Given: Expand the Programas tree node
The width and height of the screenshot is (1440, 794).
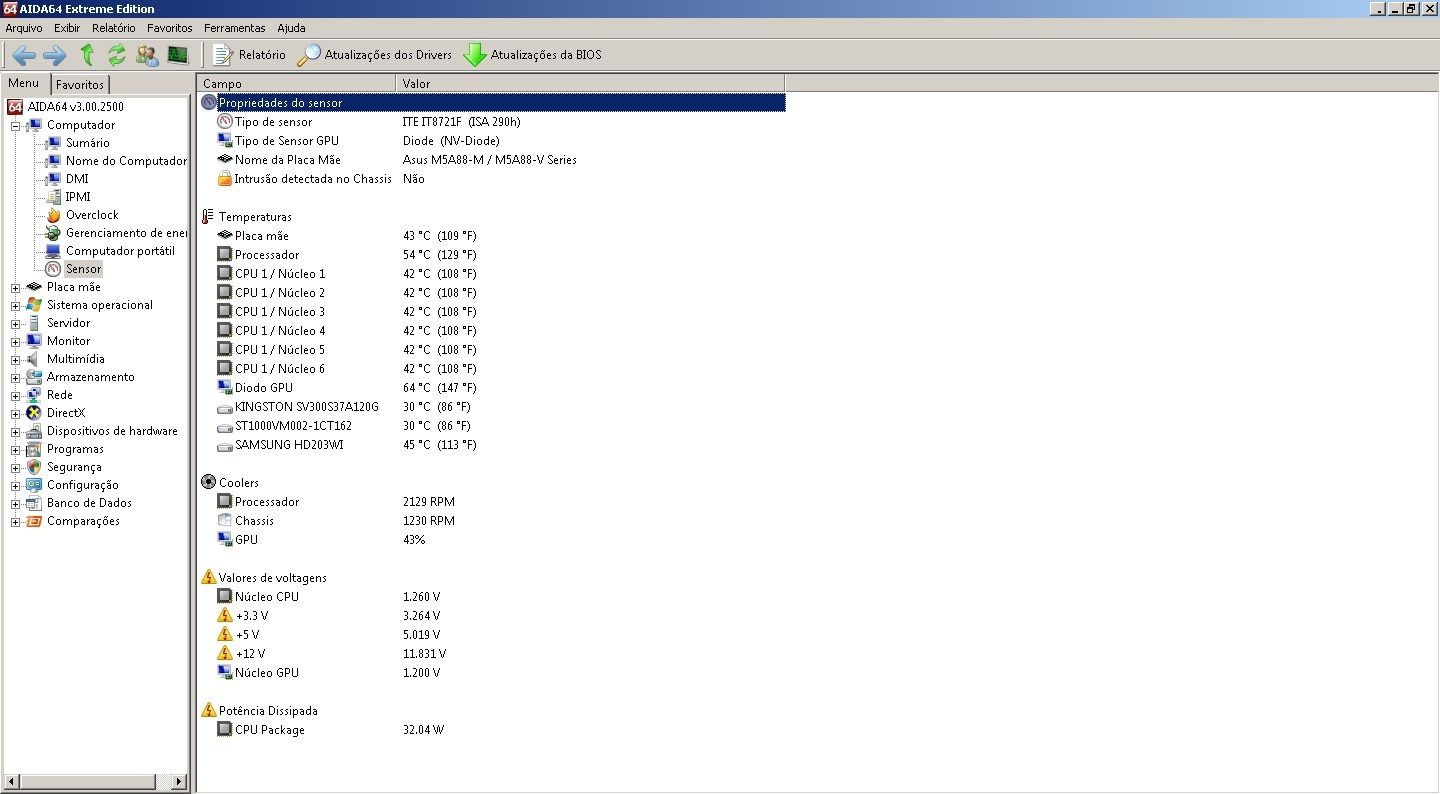Looking at the screenshot, I should point(16,450).
